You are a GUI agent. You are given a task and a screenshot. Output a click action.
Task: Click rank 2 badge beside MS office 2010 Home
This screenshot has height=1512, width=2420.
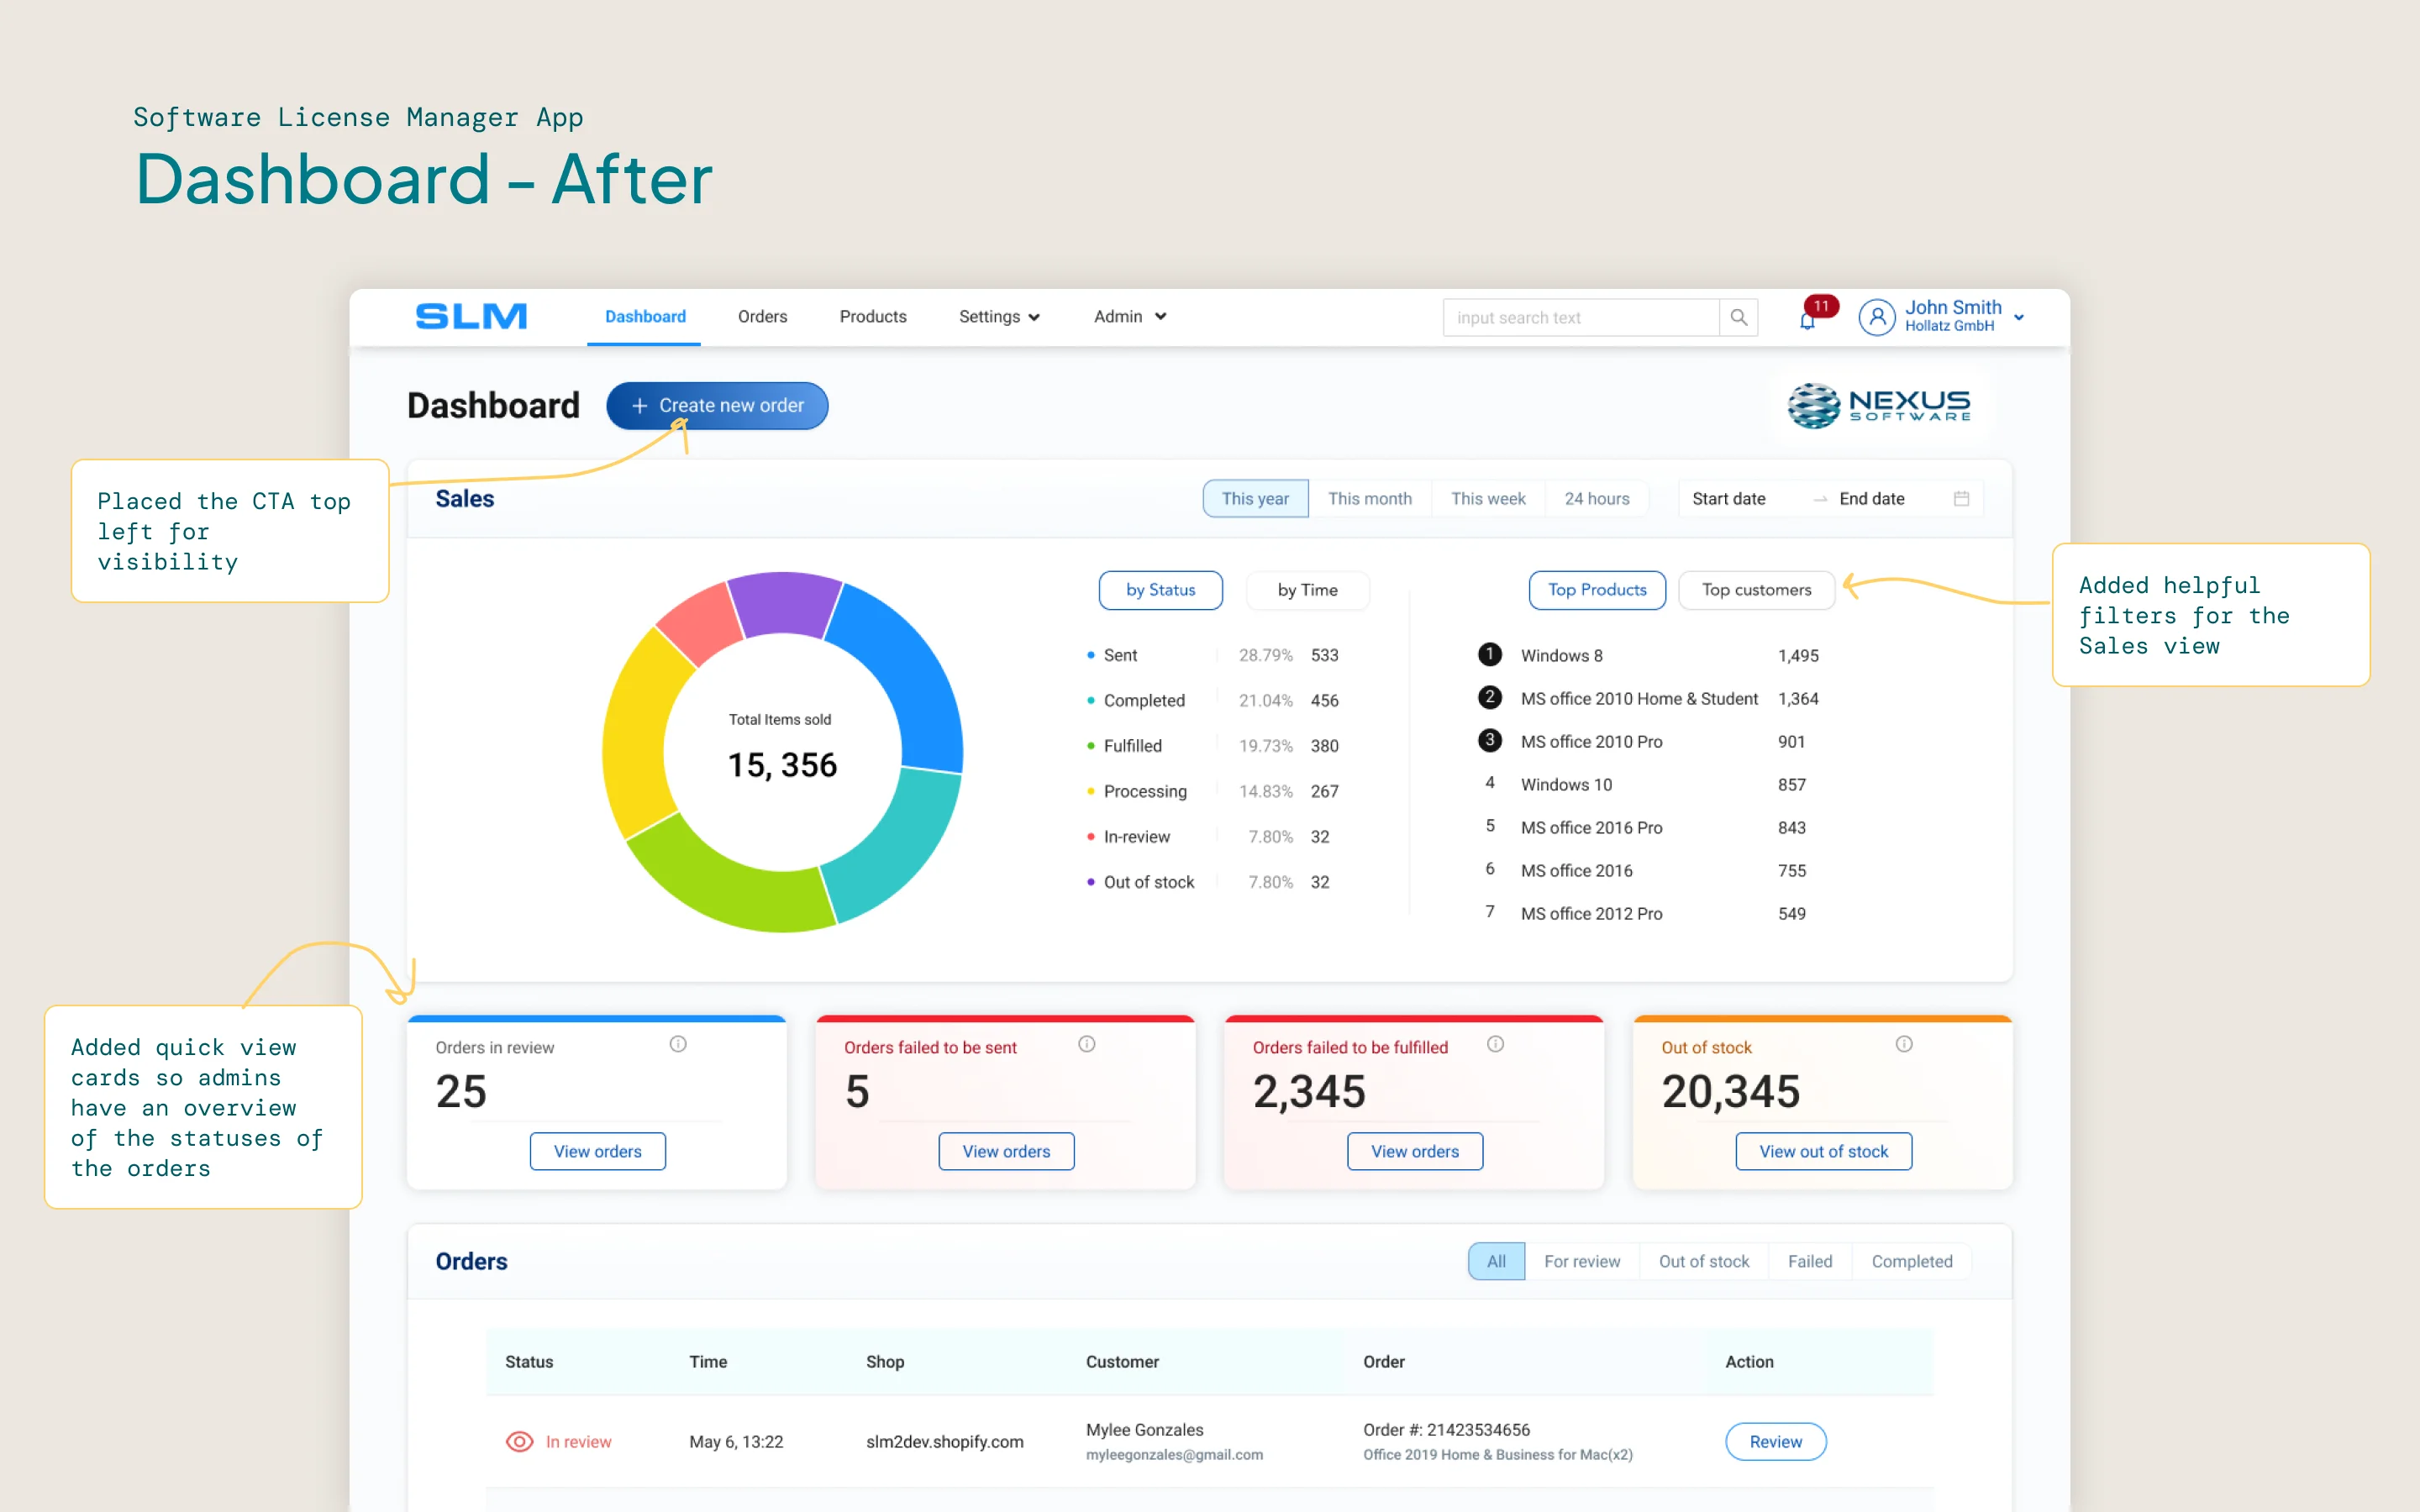coord(1490,697)
